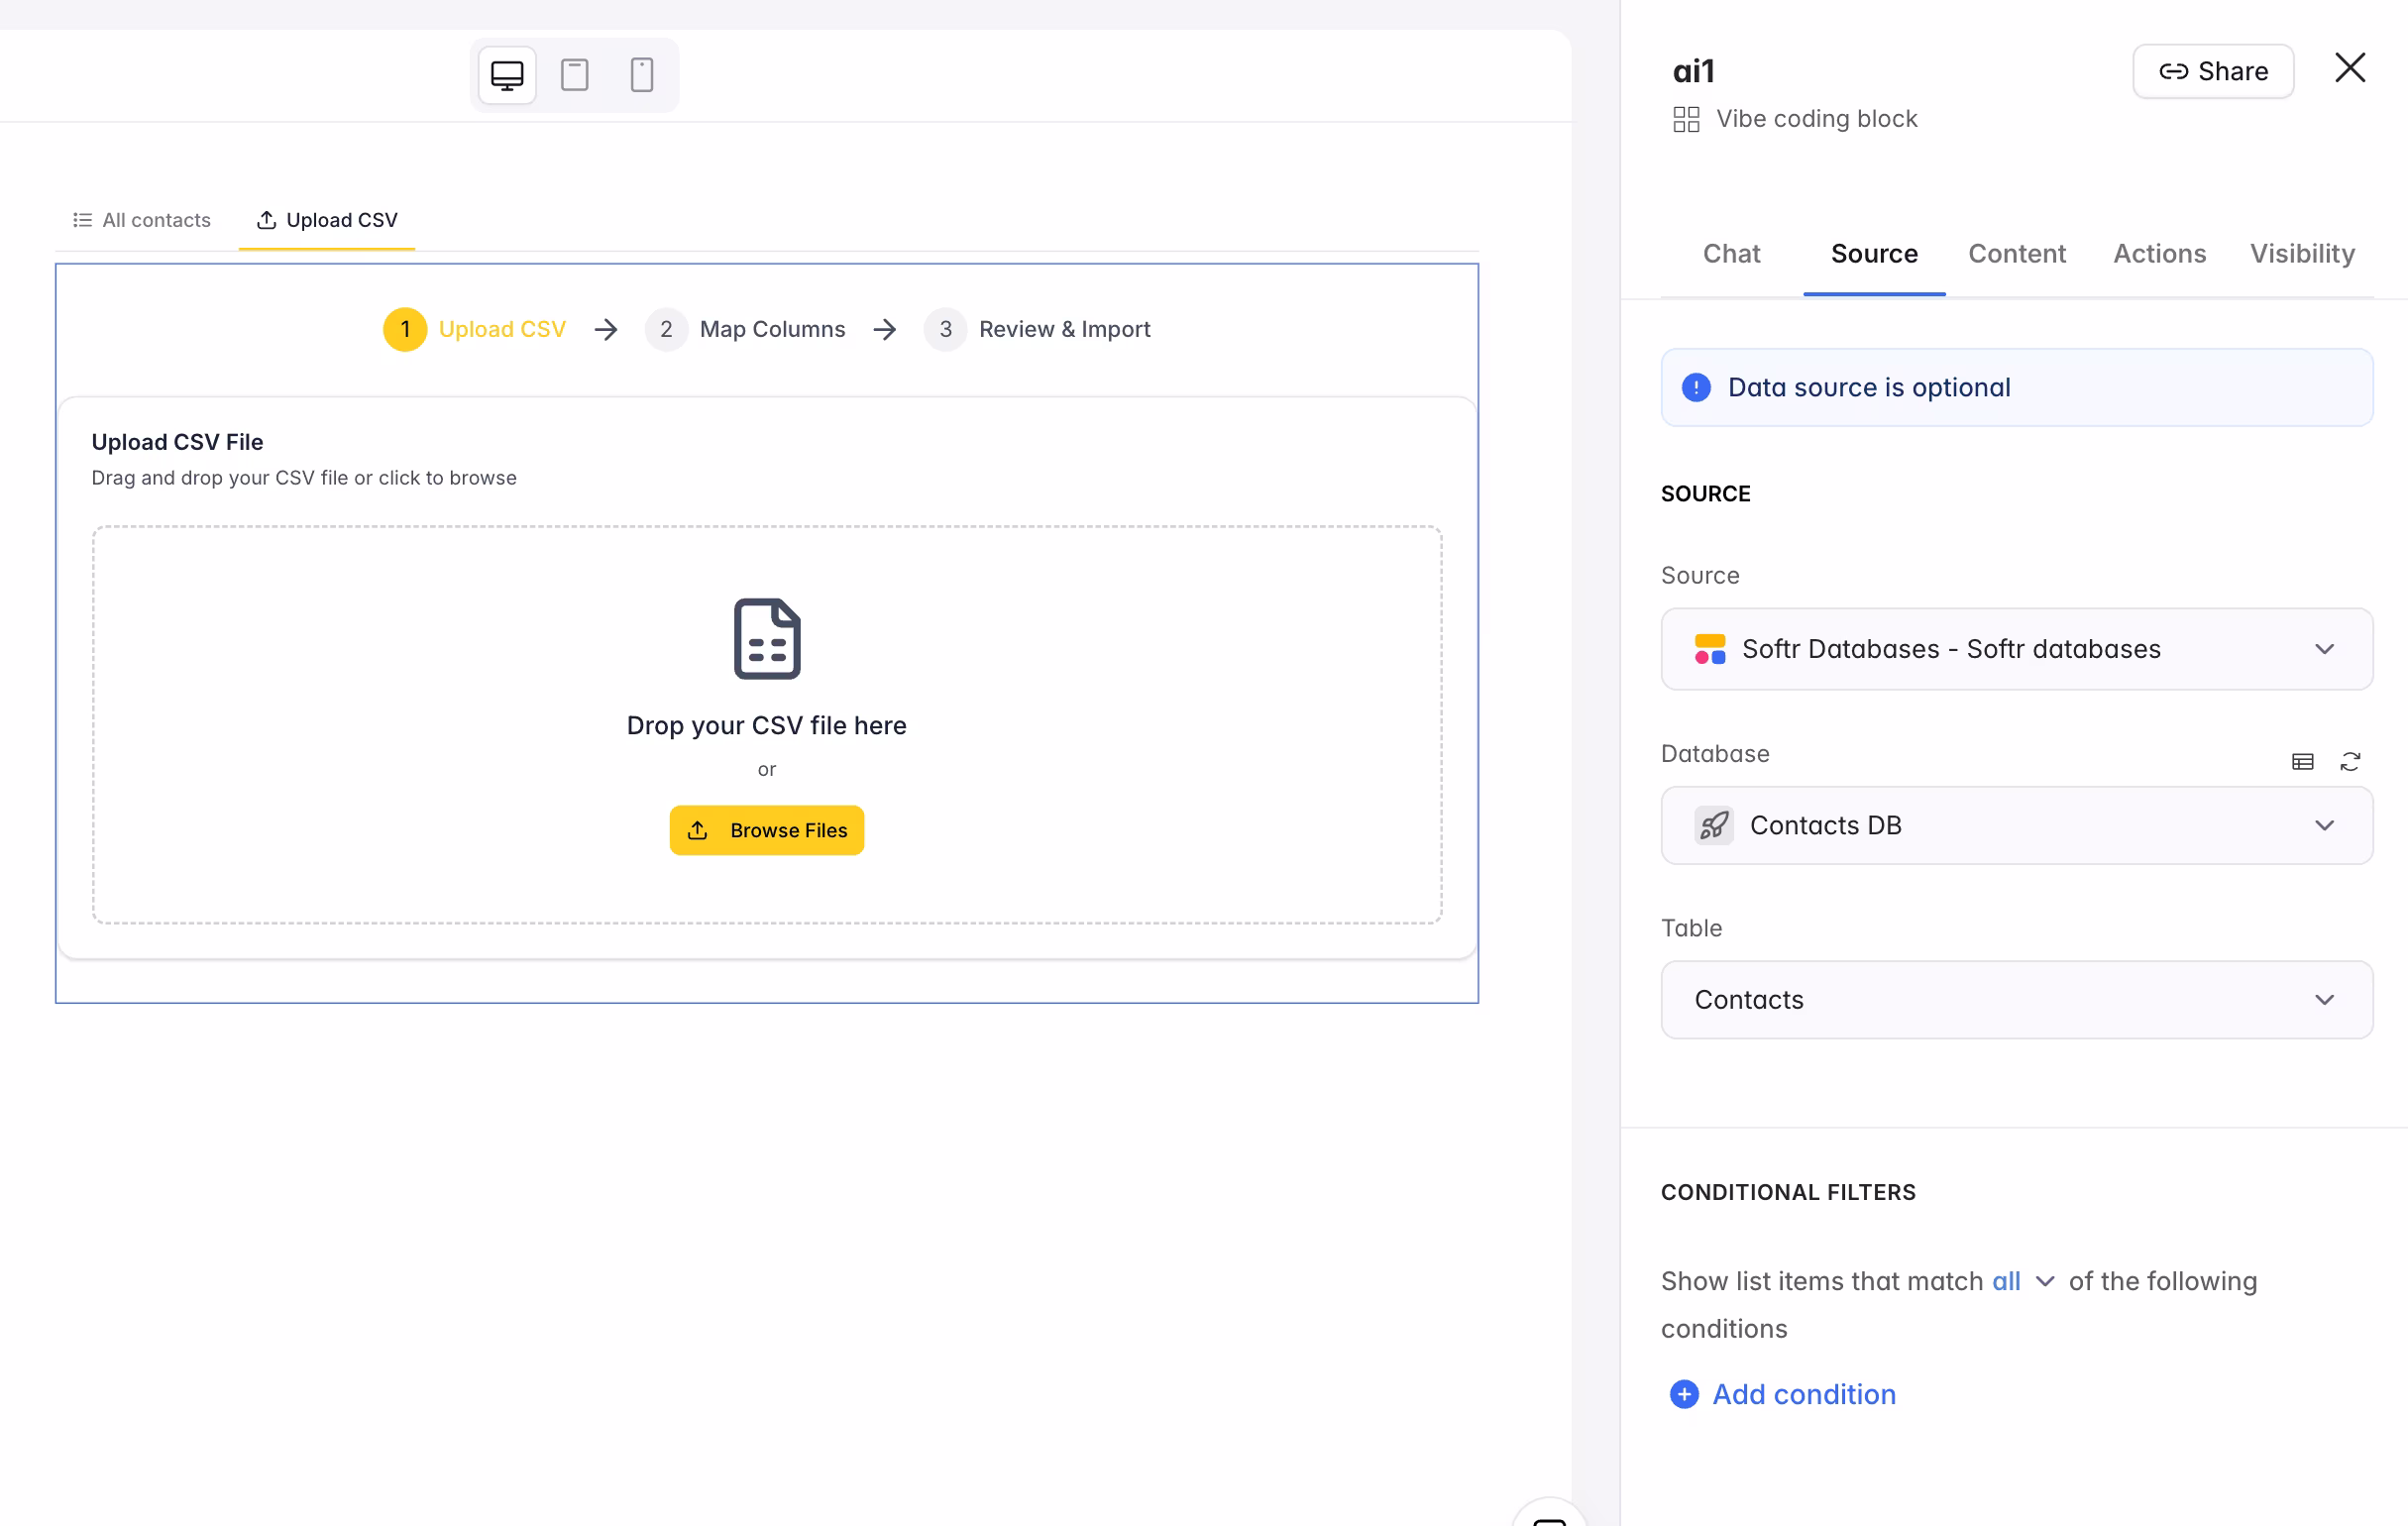The image size is (2408, 1526).
Task: Select step 2 Map Columns
Action: point(747,329)
